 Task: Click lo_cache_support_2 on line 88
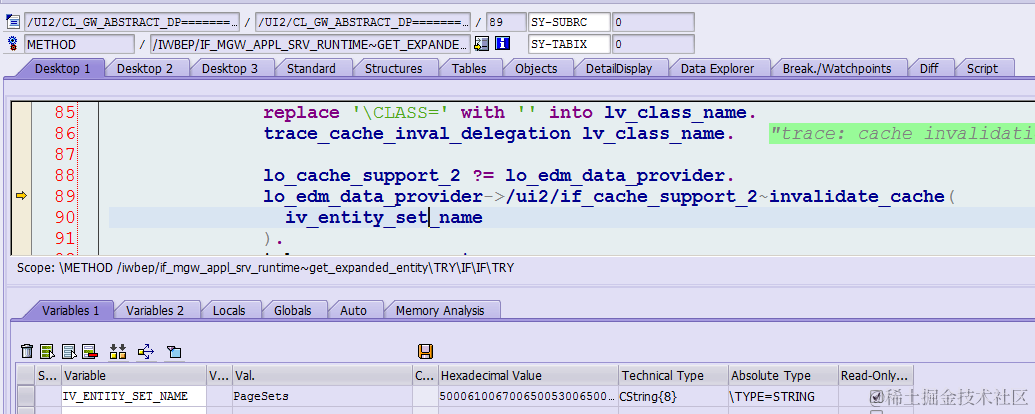click(362, 175)
